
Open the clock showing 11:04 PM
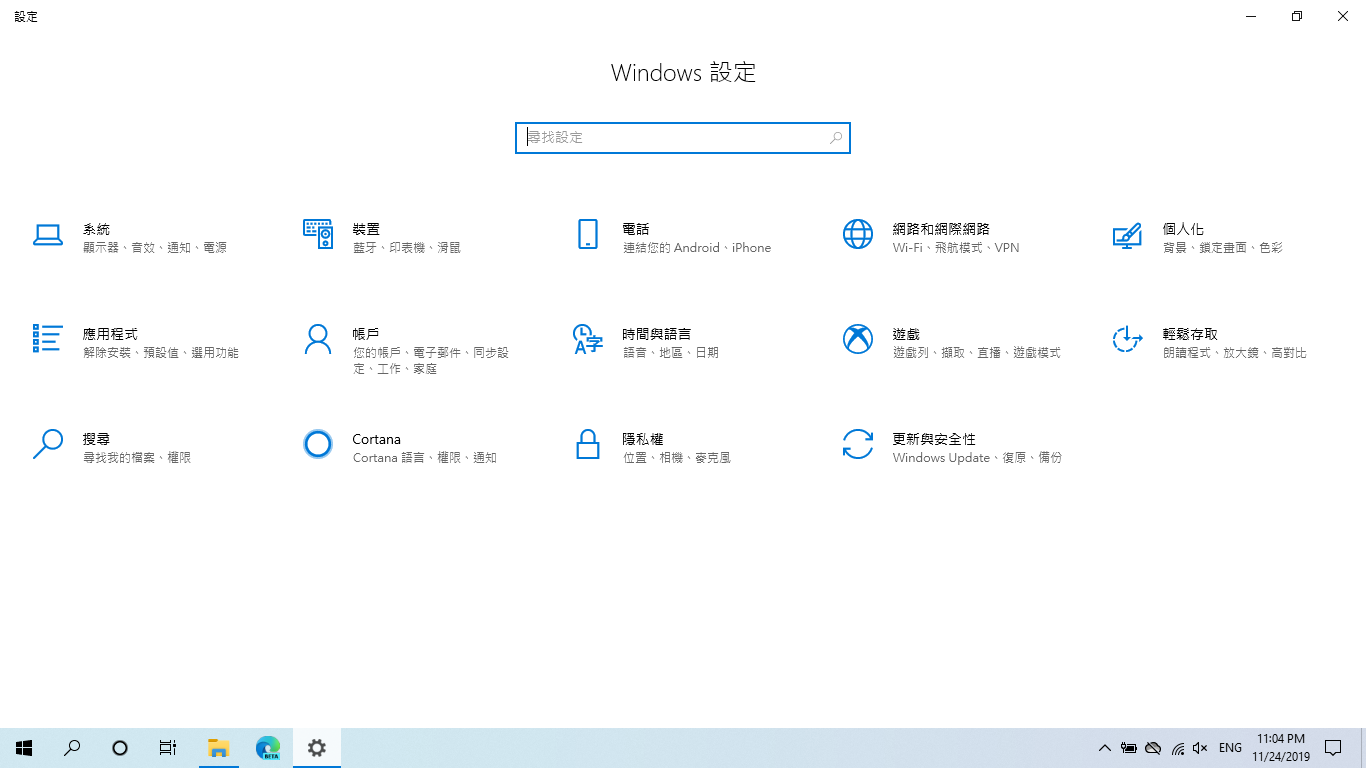1281,748
